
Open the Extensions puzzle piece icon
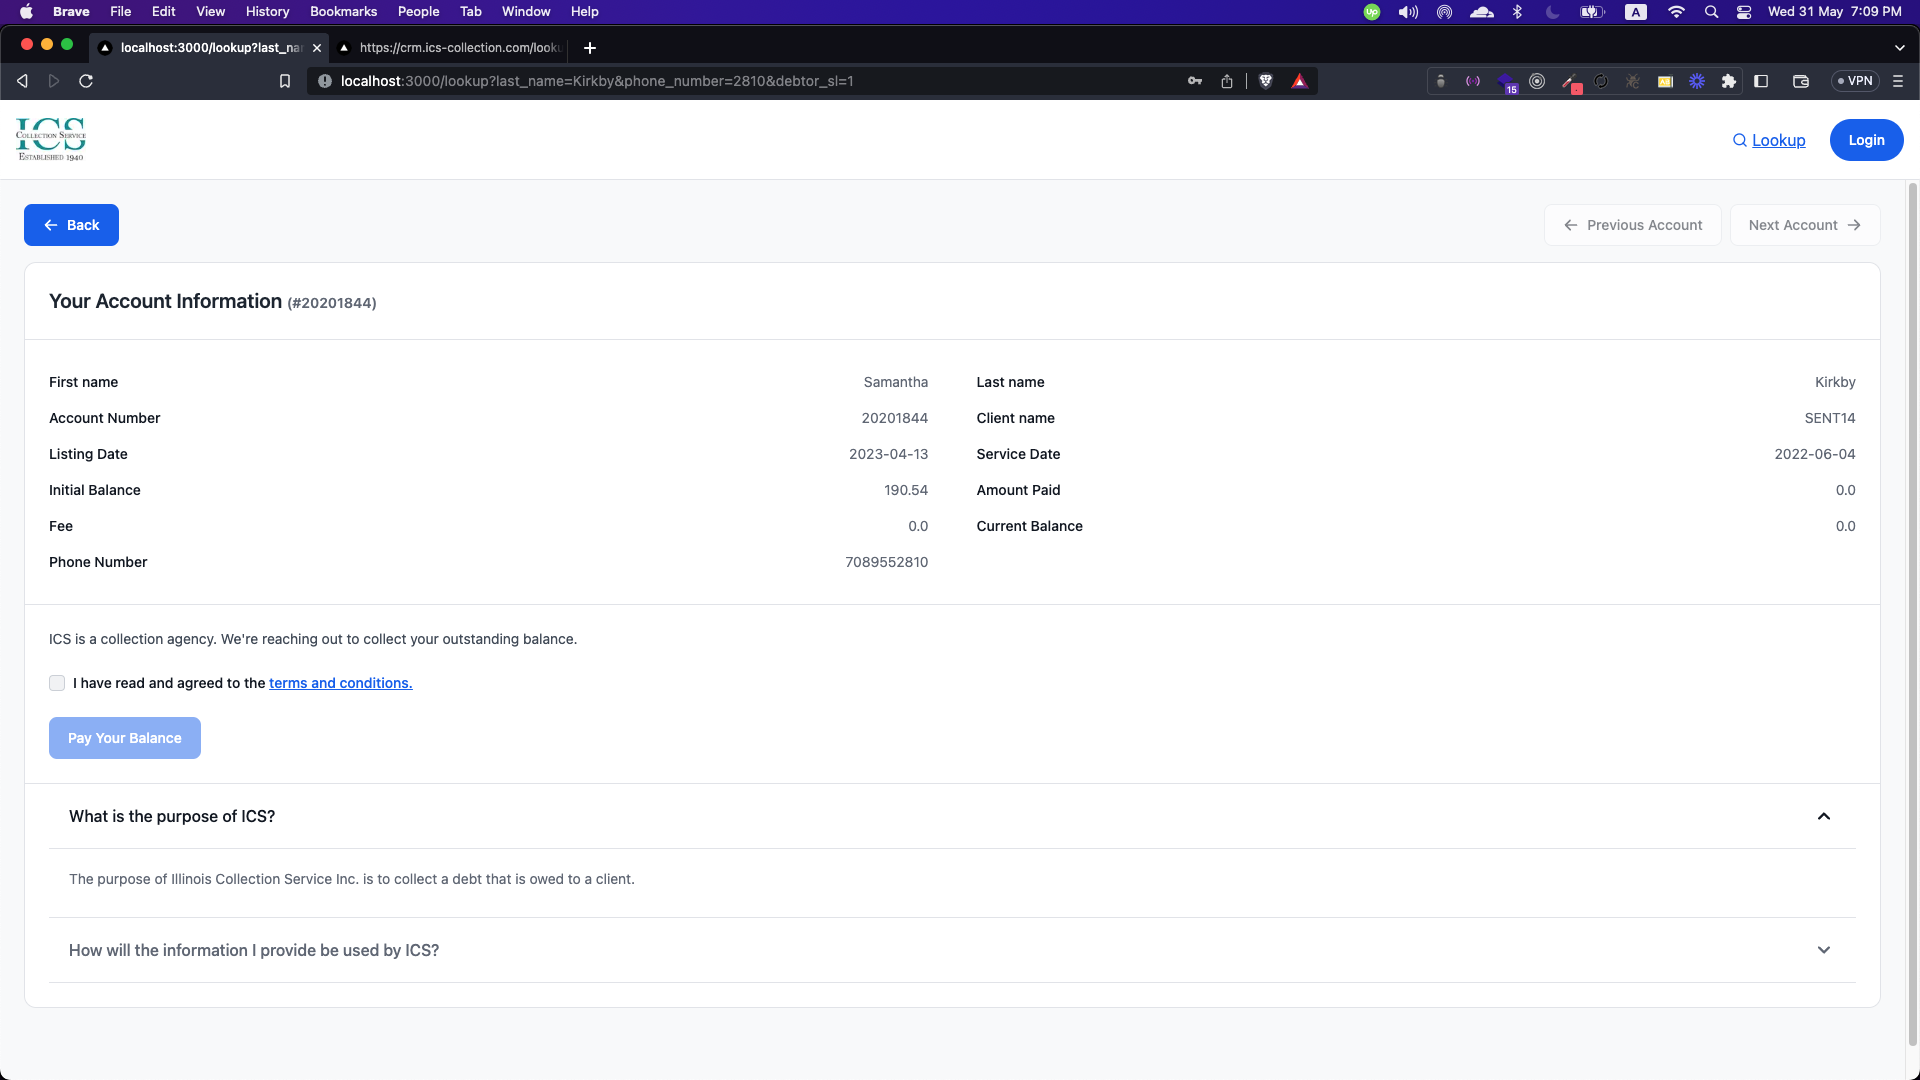pos(1729,81)
